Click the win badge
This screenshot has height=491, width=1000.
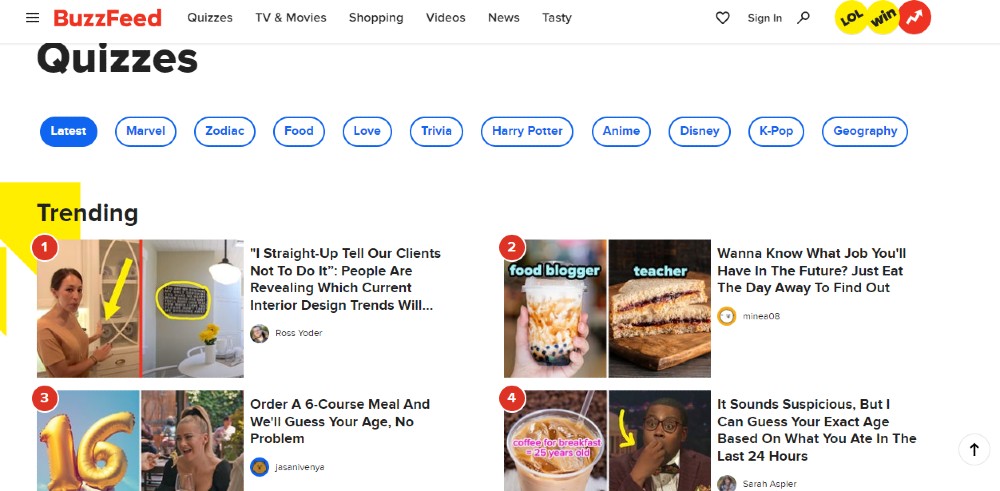coord(883,18)
